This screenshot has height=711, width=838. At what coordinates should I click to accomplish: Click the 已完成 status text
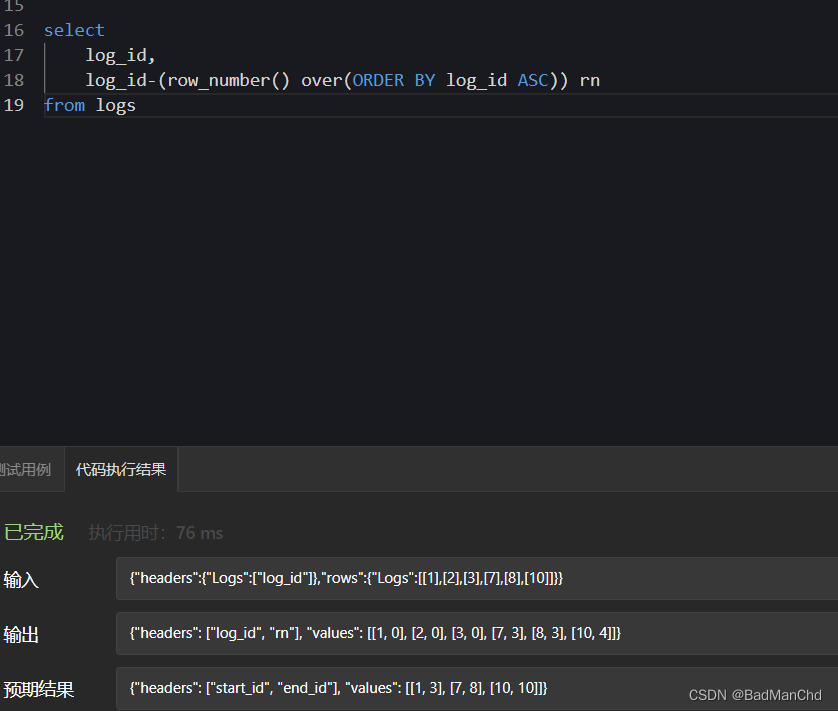[34, 532]
